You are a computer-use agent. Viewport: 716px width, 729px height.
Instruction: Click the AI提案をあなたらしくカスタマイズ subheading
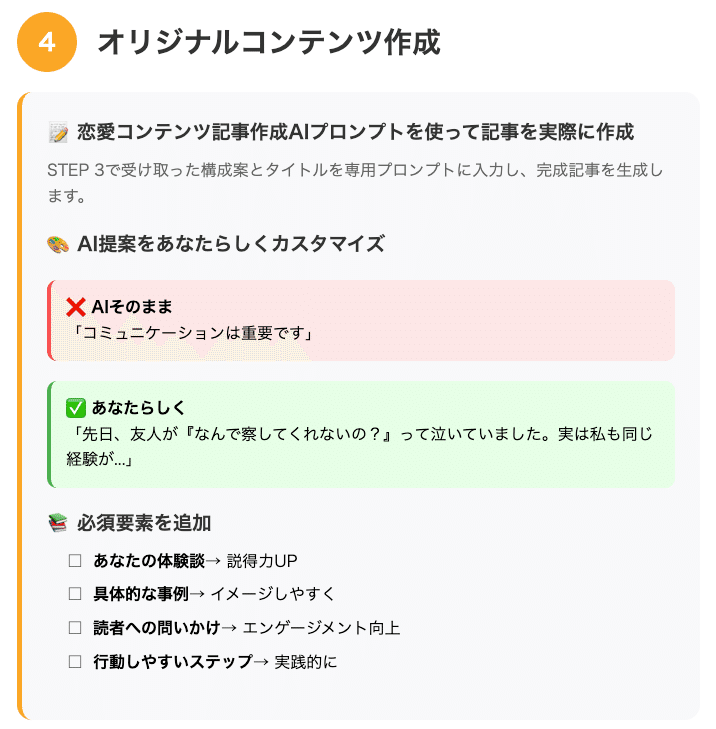tap(230, 244)
